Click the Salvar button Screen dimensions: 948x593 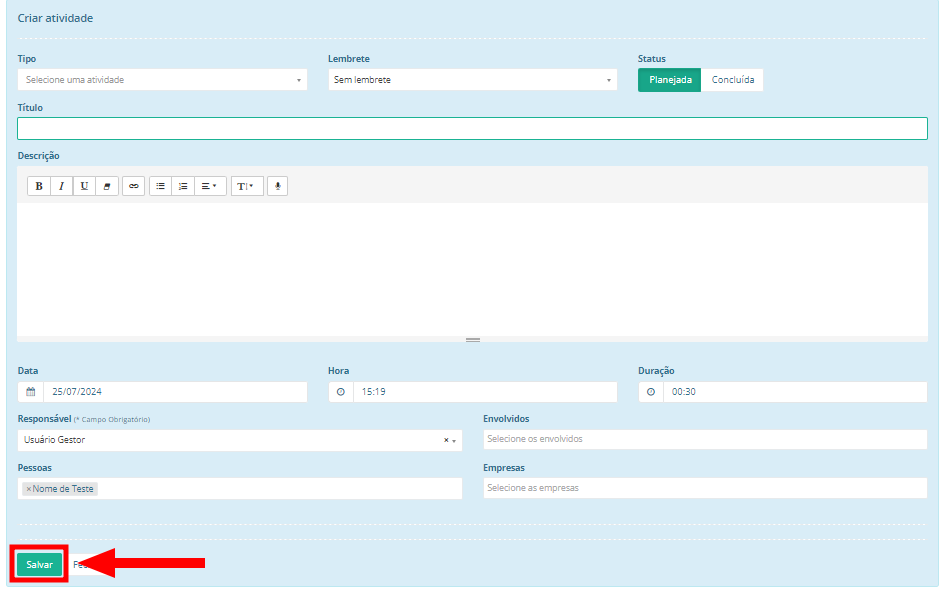pos(39,565)
